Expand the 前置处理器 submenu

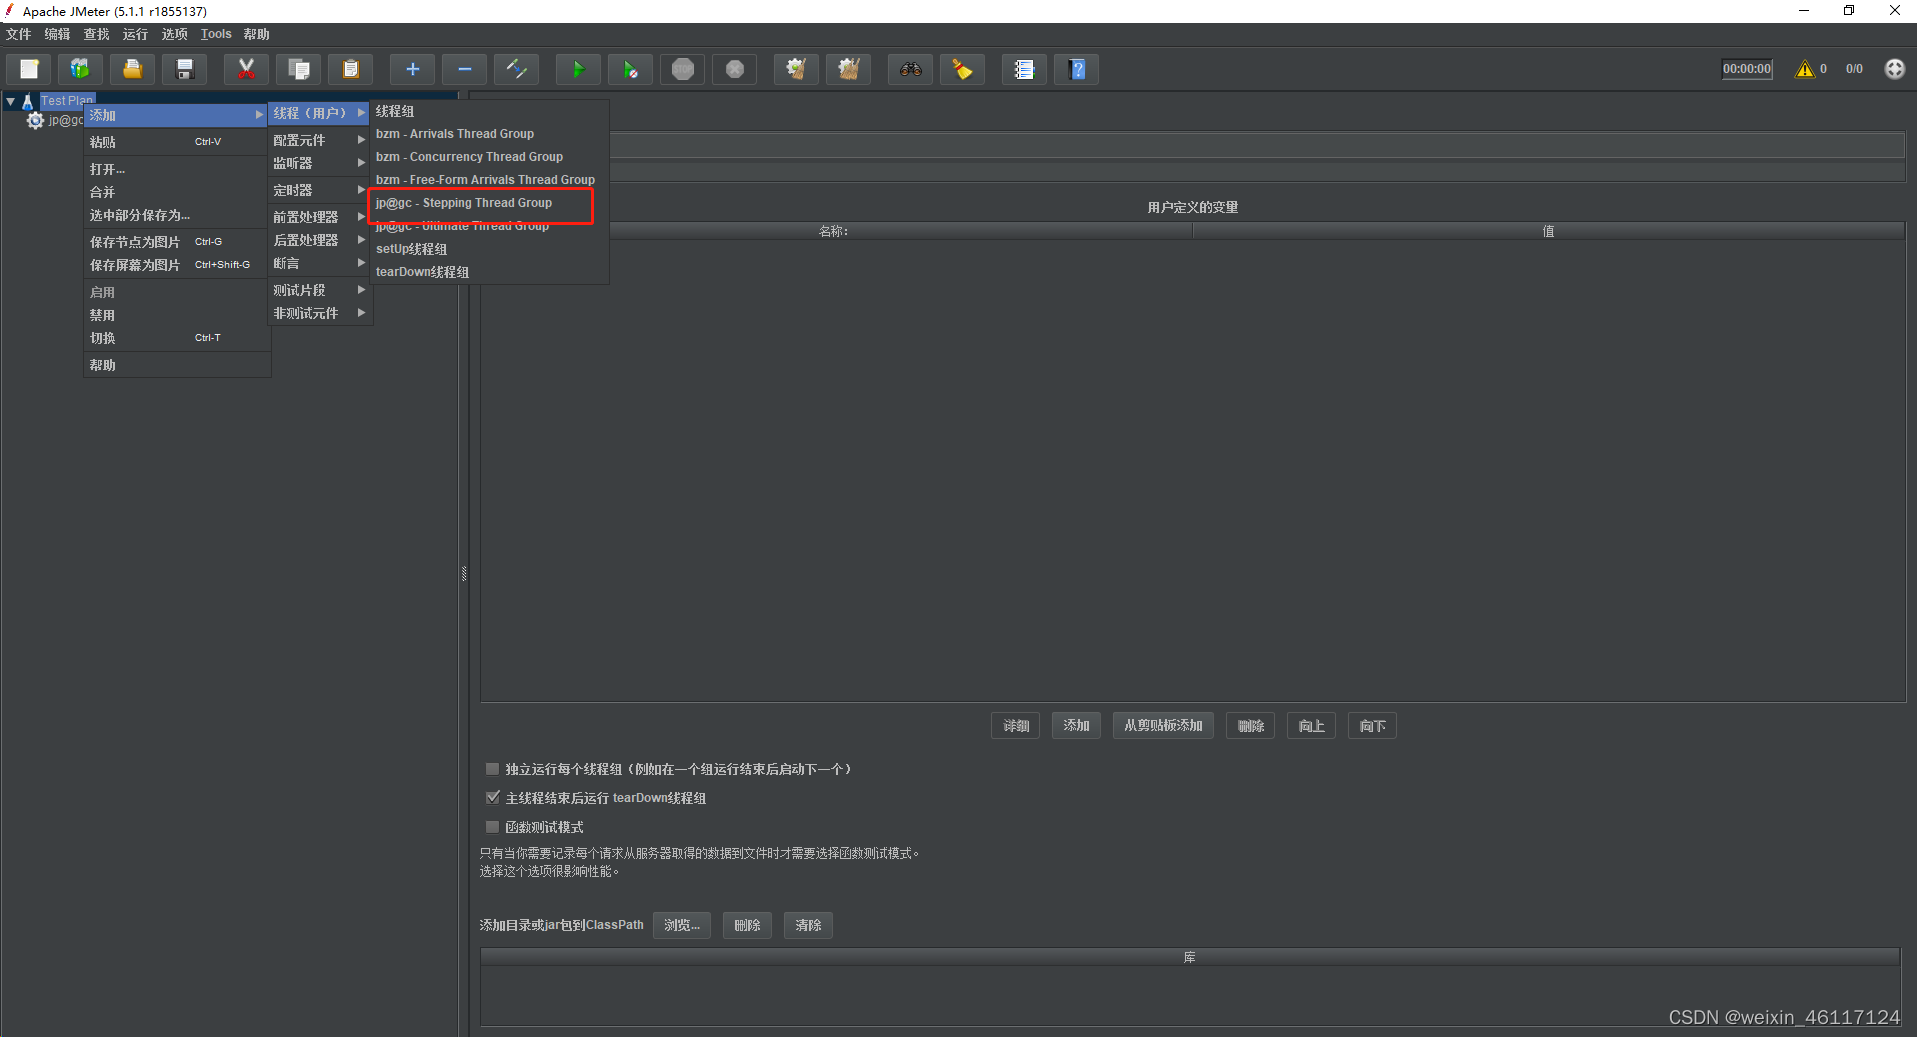pos(319,217)
